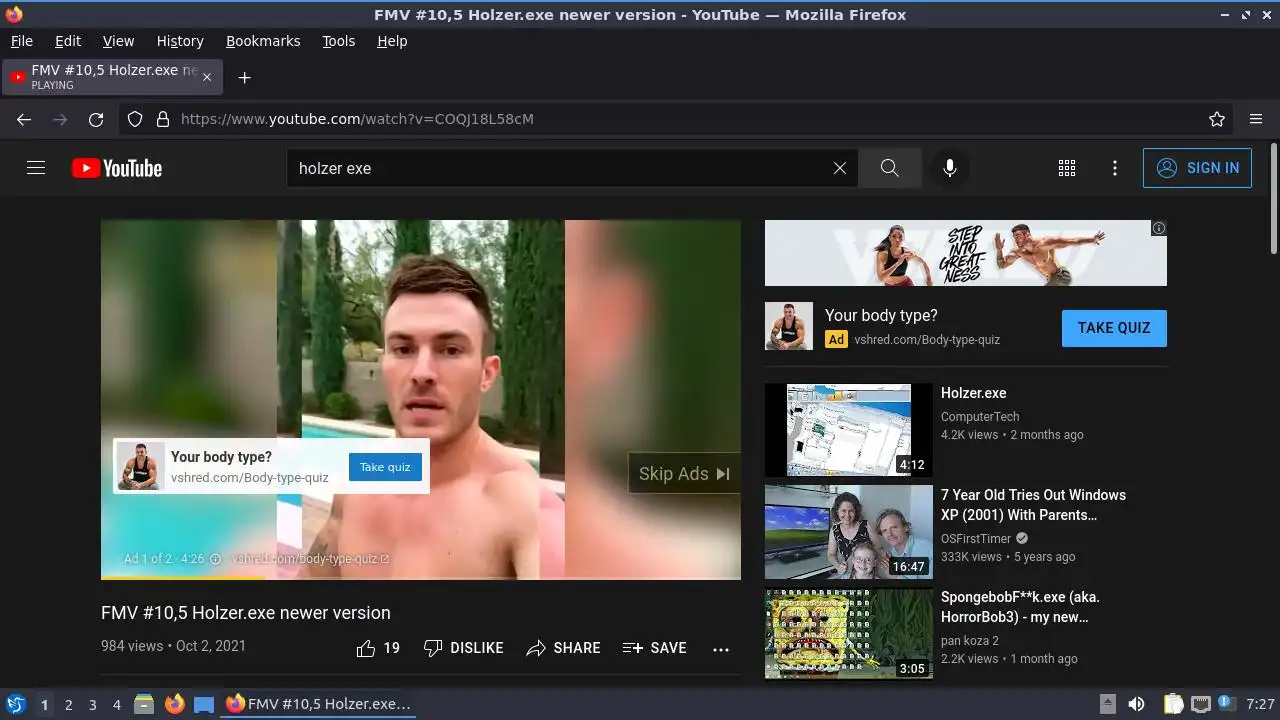
Task: Open ad info icon in sidebar banner
Action: 1159,228
